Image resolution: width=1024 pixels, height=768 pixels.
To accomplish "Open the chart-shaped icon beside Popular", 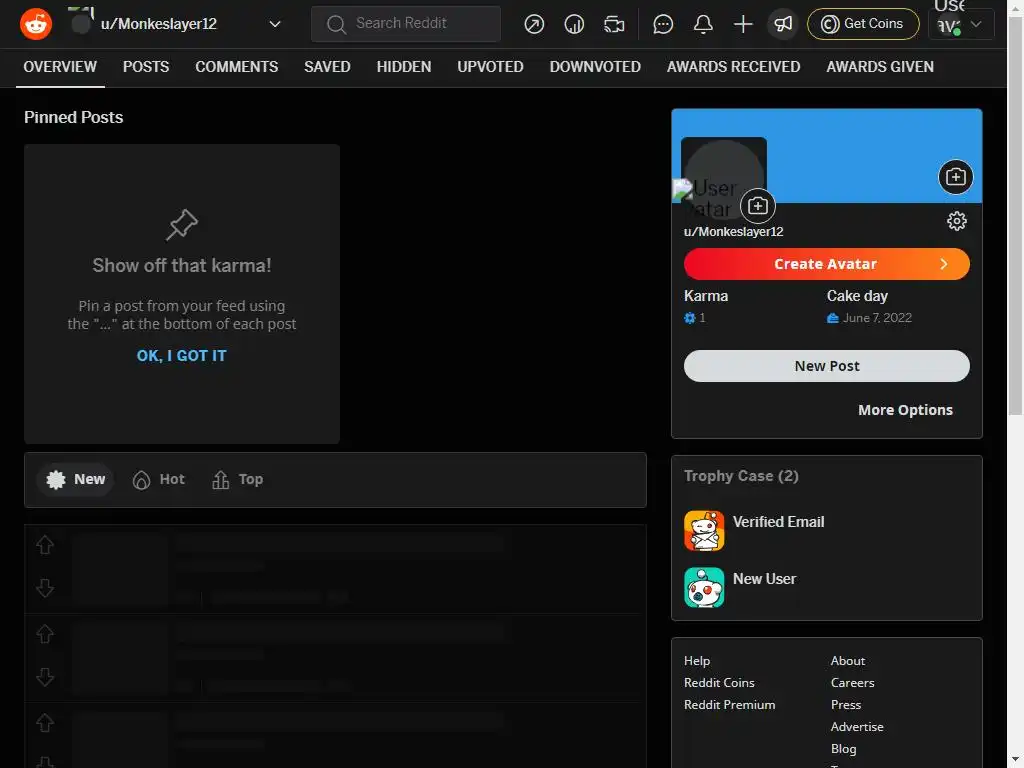I will tap(574, 24).
